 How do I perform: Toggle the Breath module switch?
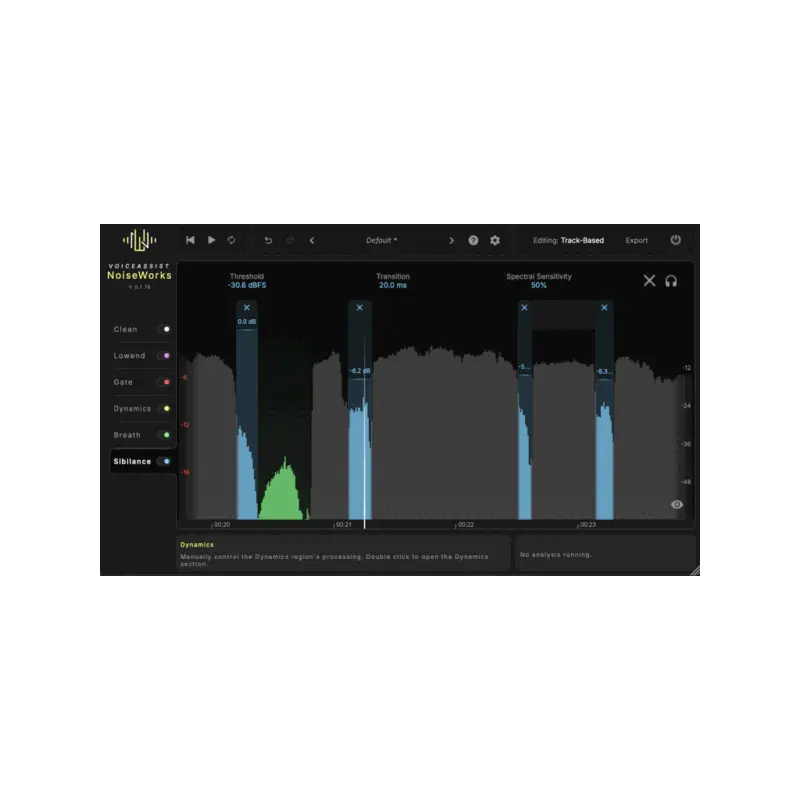[x=164, y=435]
